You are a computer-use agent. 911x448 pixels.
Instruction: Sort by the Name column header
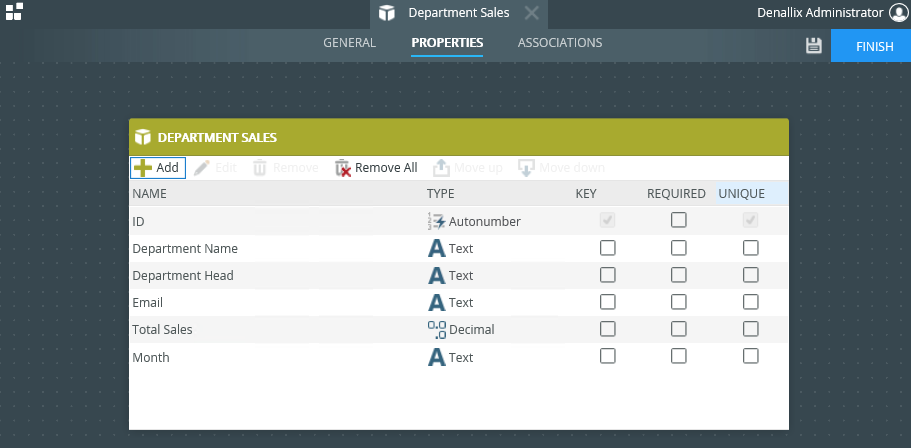(150, 194)
